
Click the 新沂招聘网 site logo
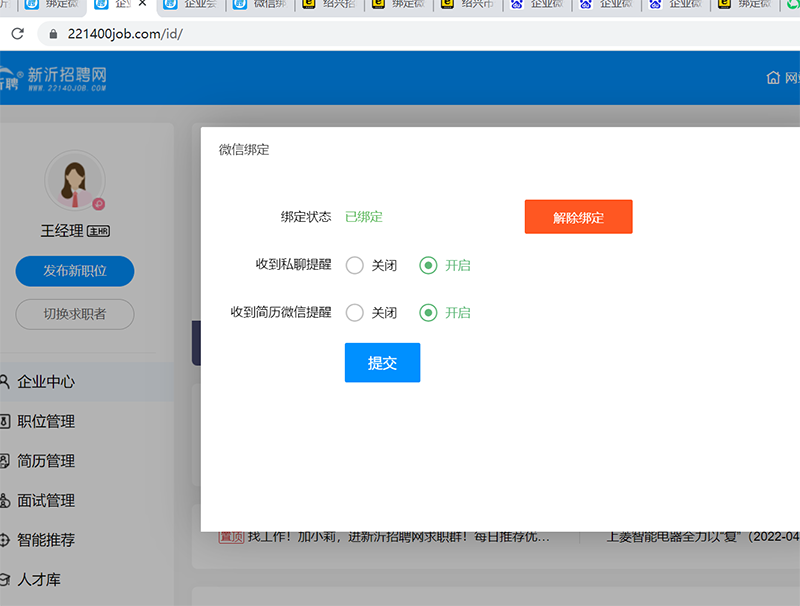[x=55, y=78]
